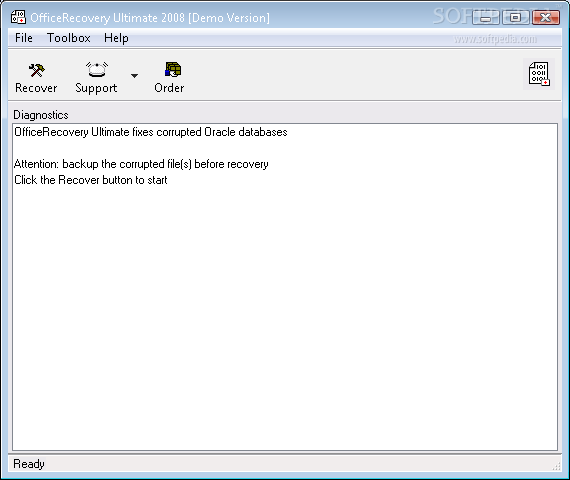
Task: Open the Help menu
Action: click(x=116, y=38)
